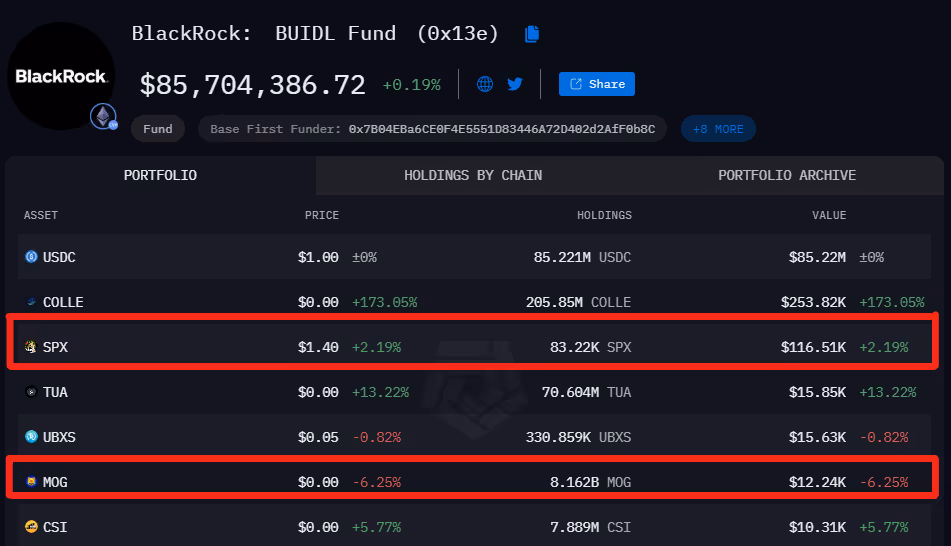Click the page title BlackRock: BUIDL Fund

pos(315,33)
